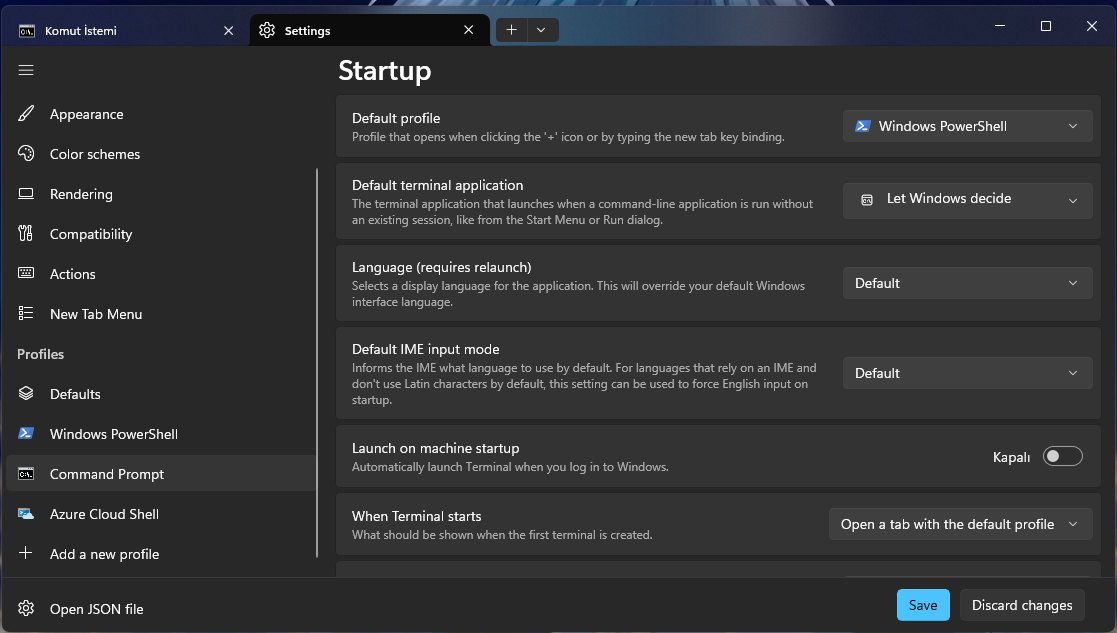This screenshot has height=633, width=1117.
Task: Click the Actions keyboard icon
Action: point(26,273)
